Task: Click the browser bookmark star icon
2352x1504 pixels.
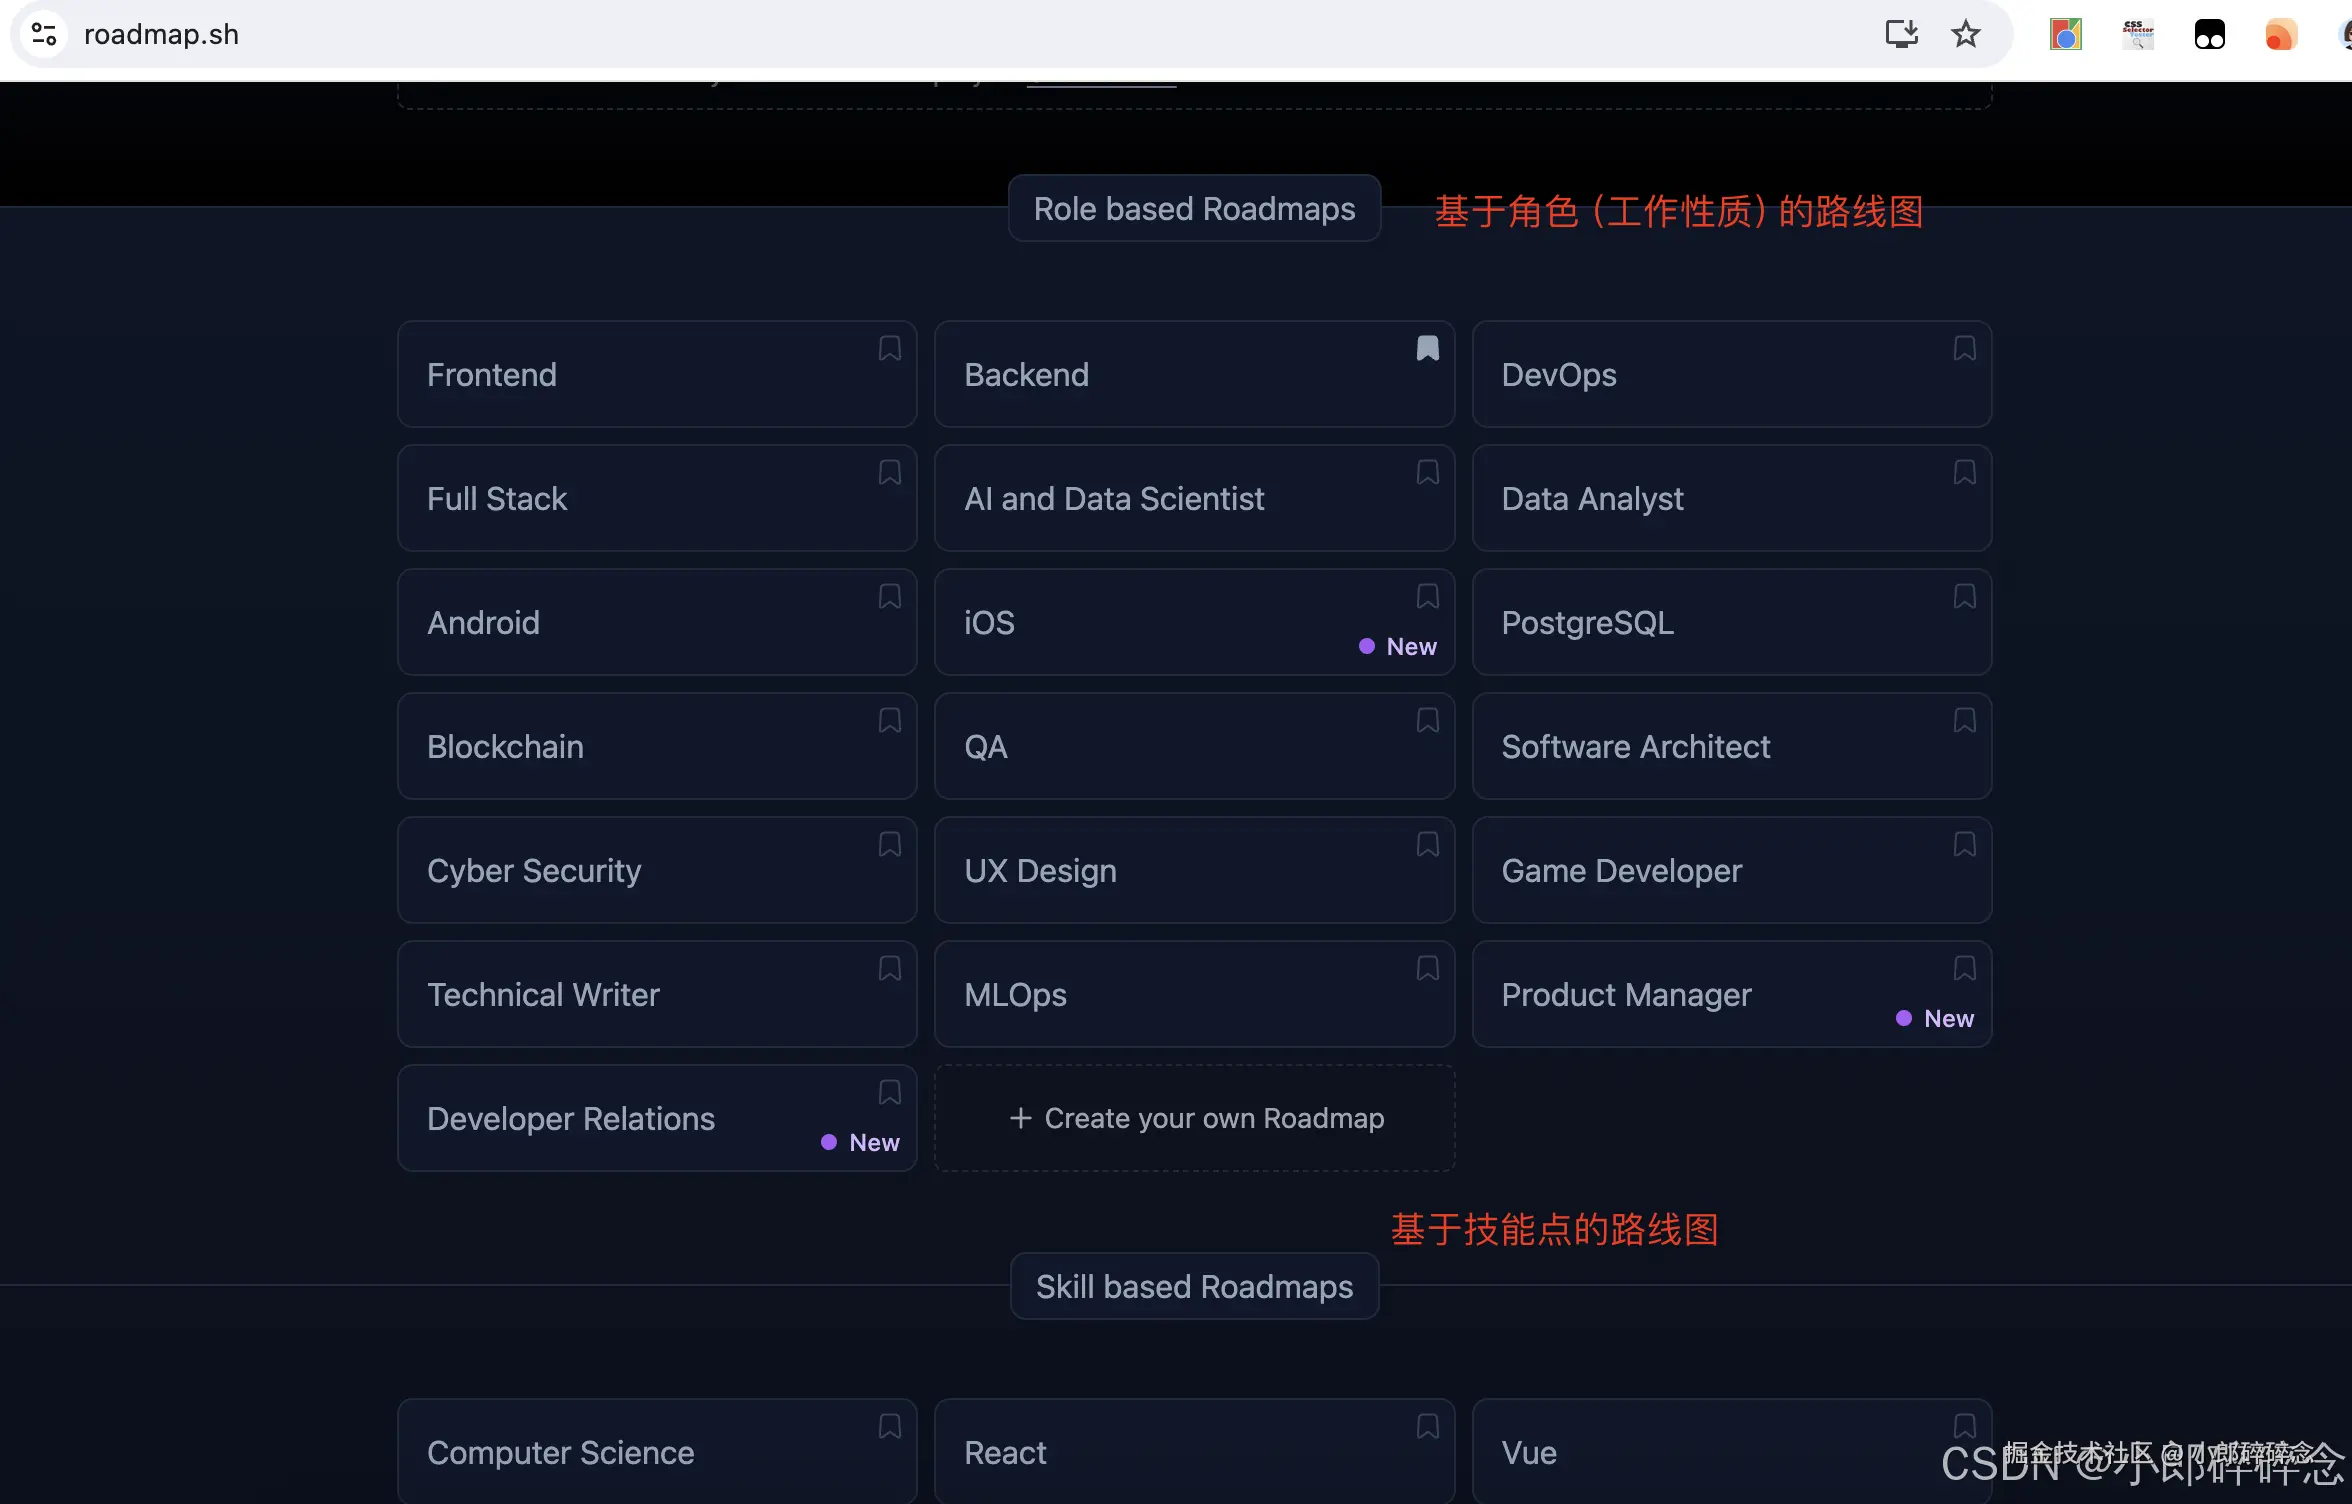Action: point(1965,34)
